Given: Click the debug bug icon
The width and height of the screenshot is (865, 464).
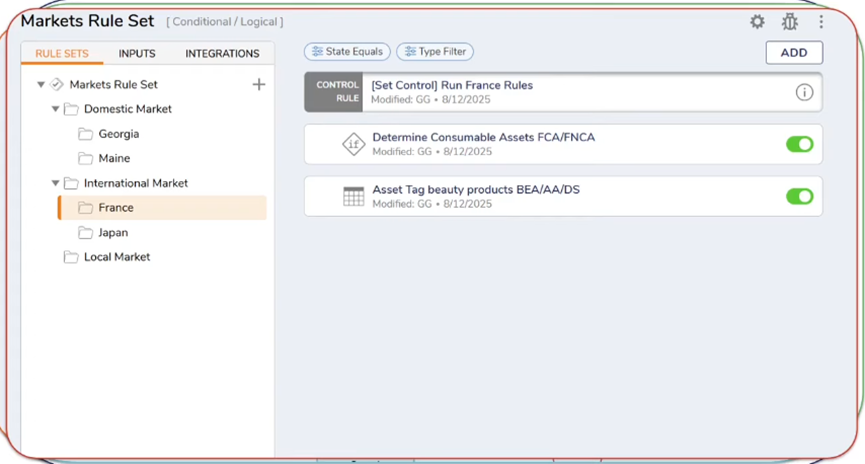Looking at the screenshot, I should coord(789,22).
